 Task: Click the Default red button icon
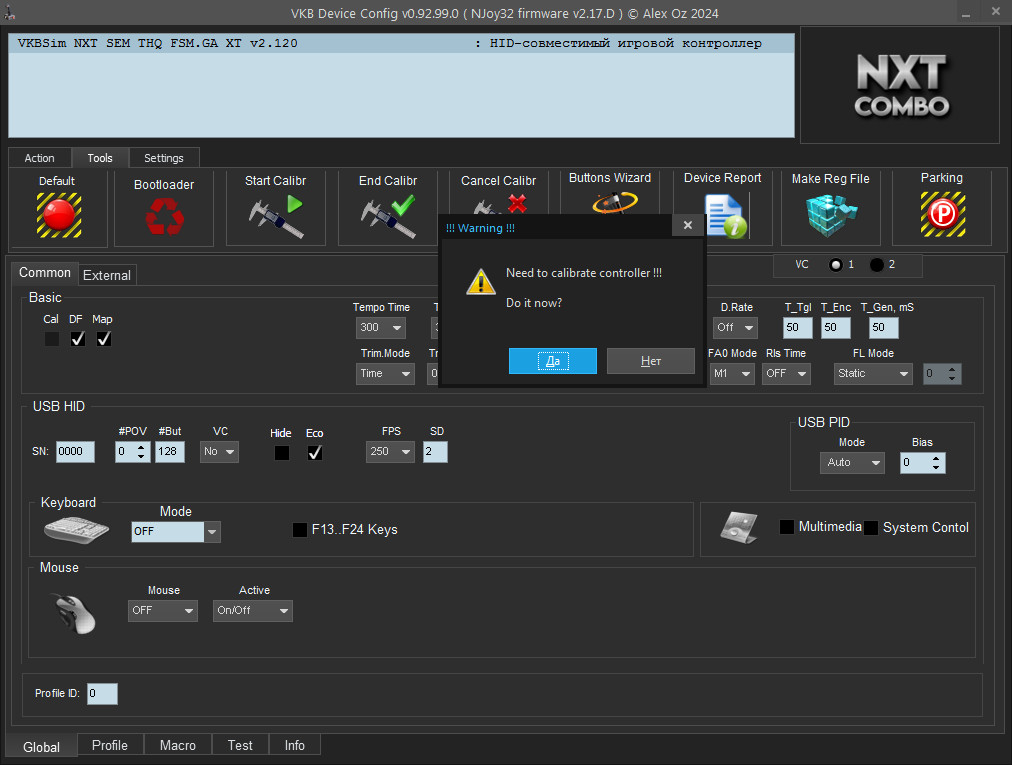click(x=59, y=215)
